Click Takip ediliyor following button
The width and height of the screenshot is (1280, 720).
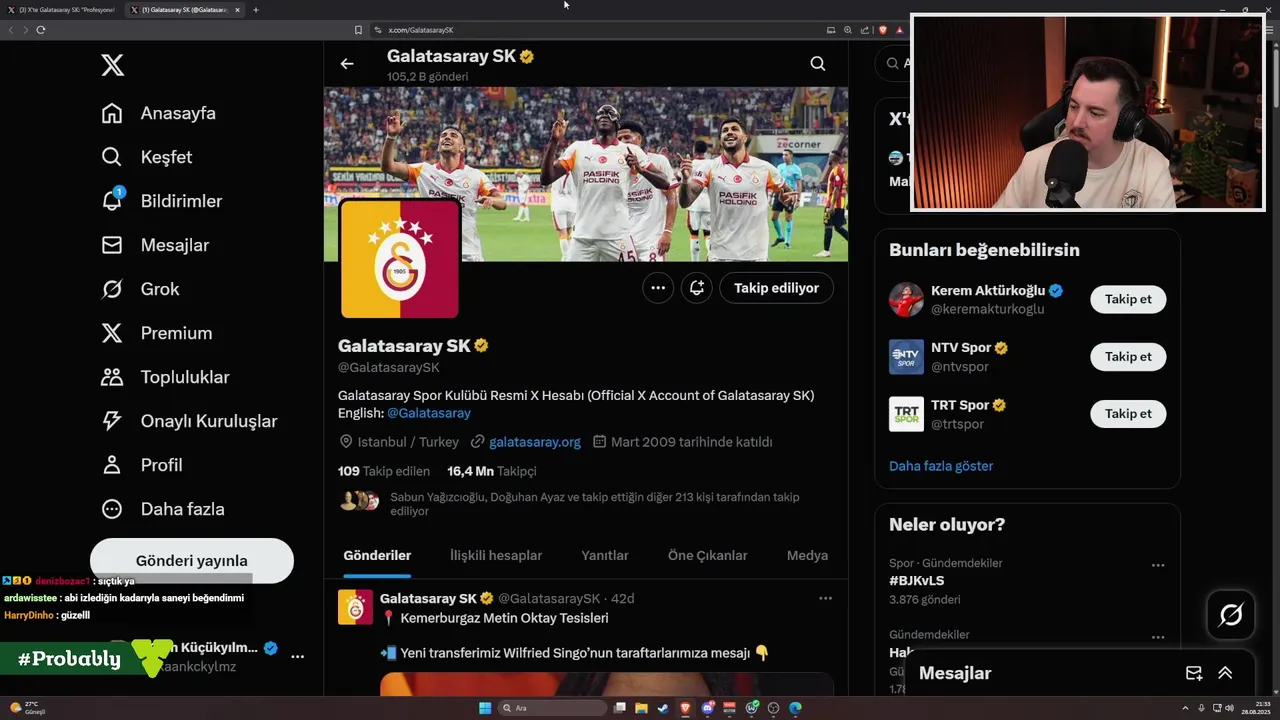777,288
